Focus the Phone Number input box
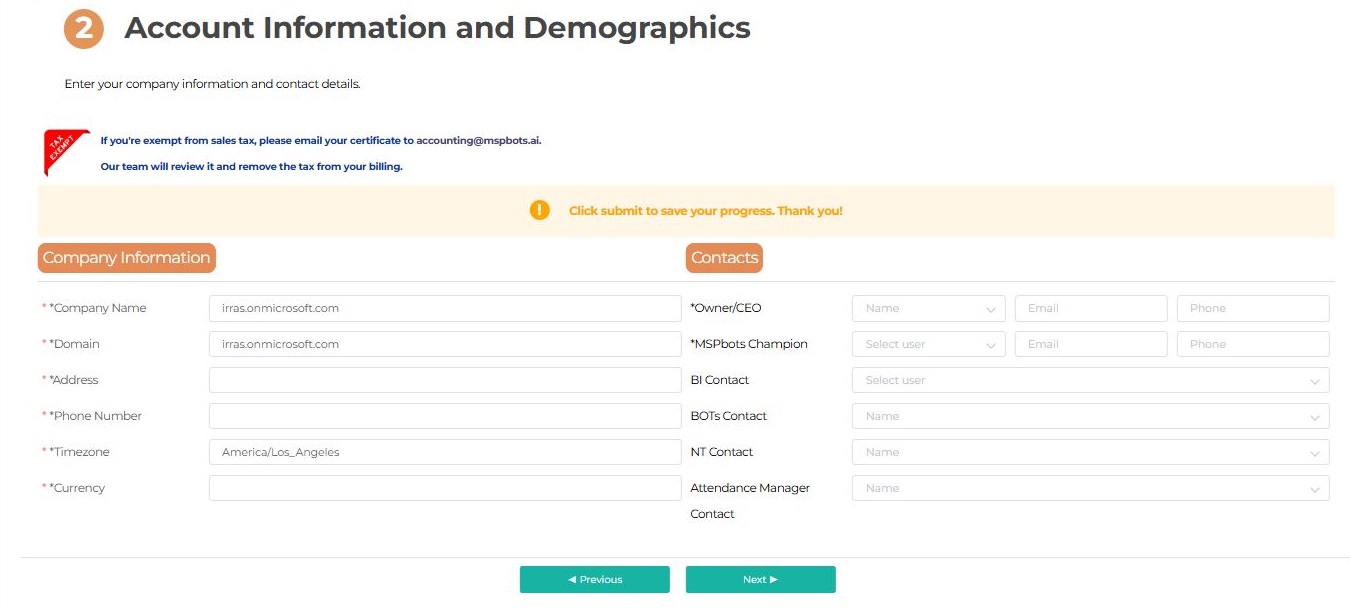 (x=444, y=416)
